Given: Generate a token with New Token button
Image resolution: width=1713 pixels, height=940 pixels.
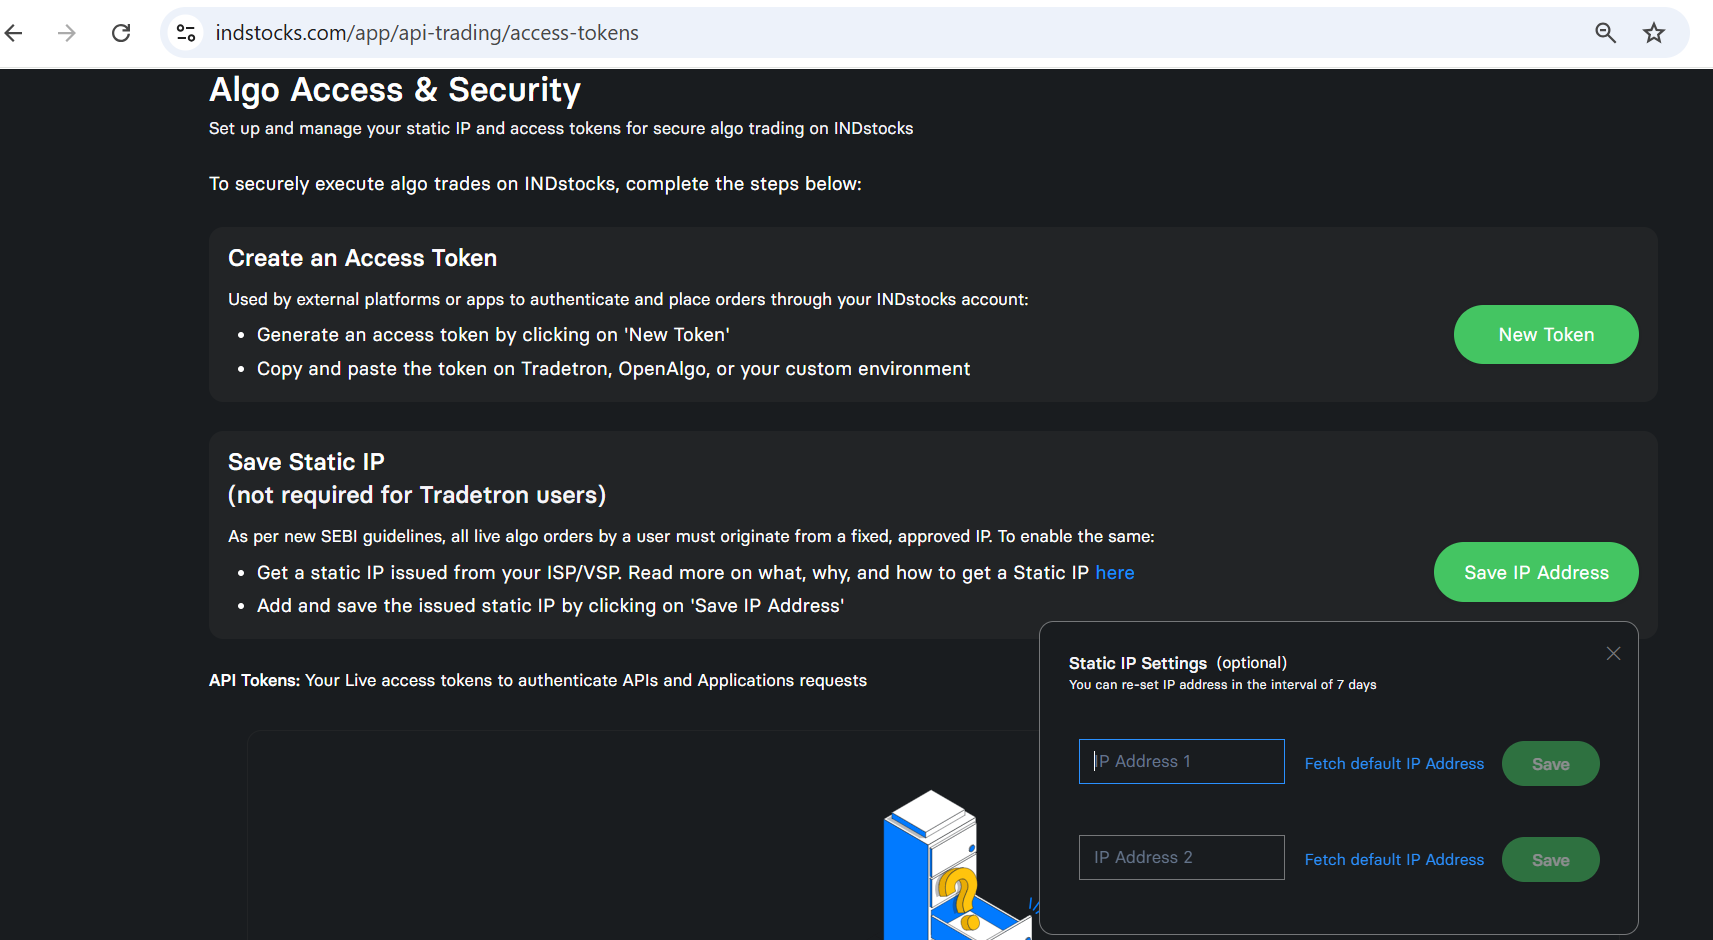Looking at the screenshot, I should pyautogui.click(x=1546, y=335).
